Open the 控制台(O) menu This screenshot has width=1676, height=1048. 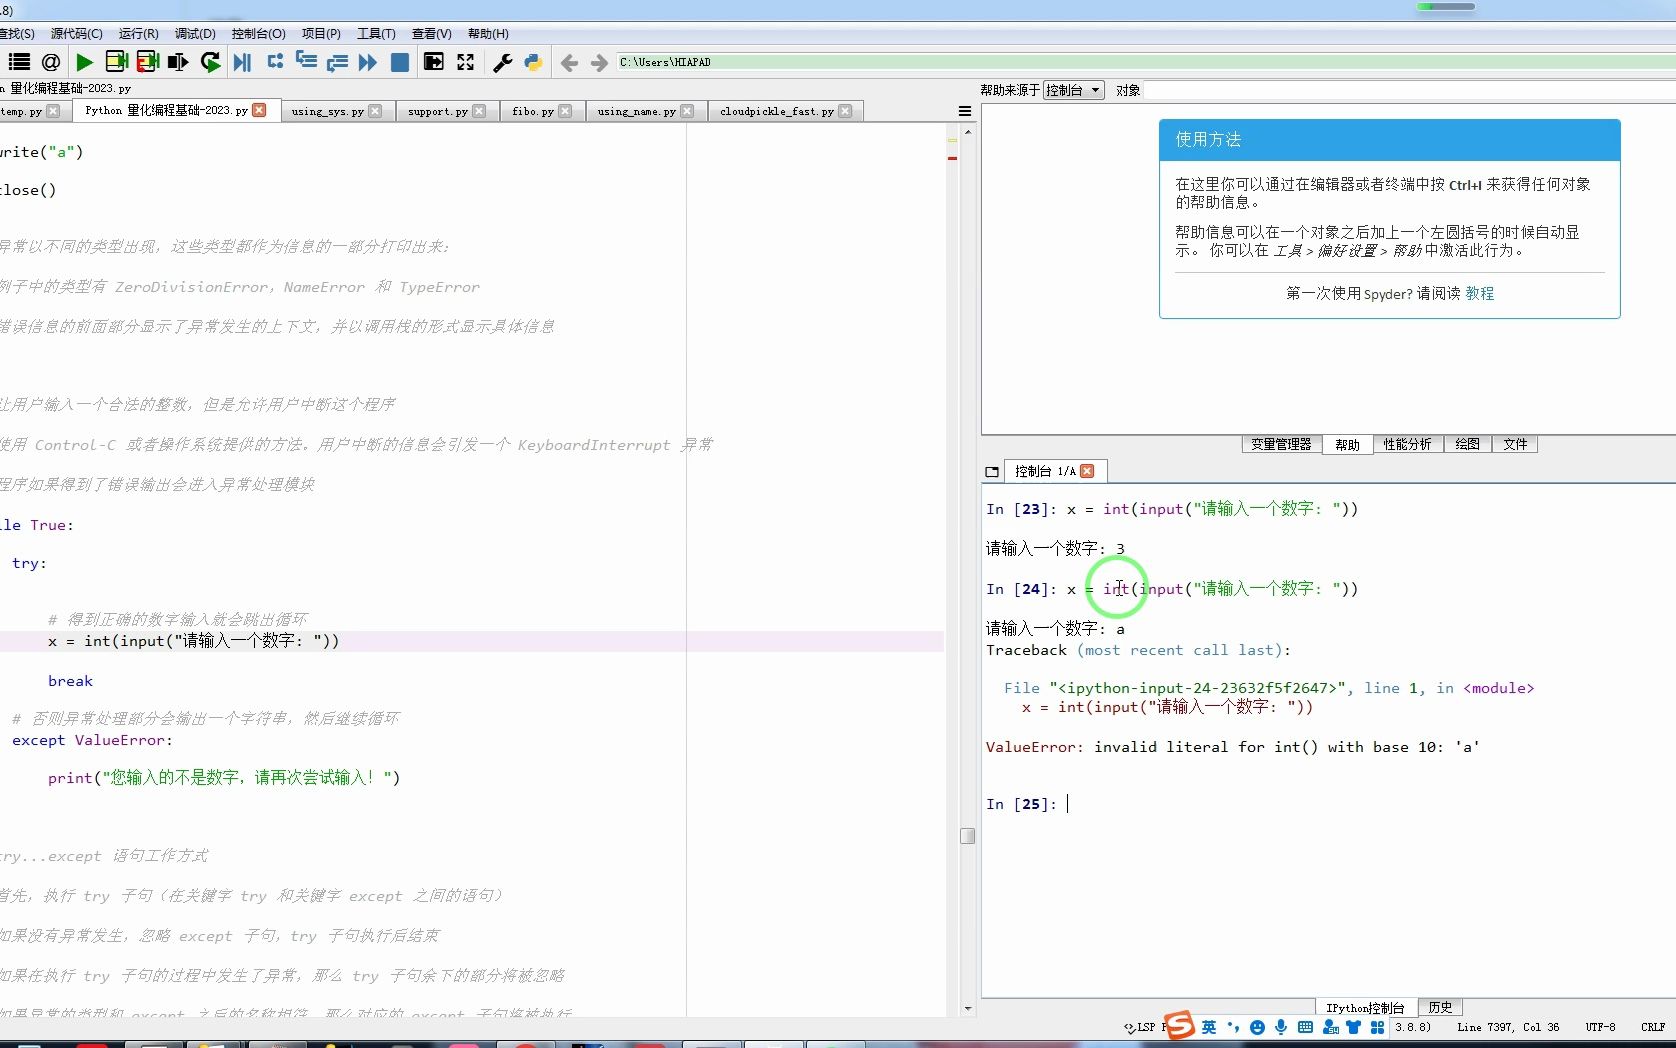point(258,33)
